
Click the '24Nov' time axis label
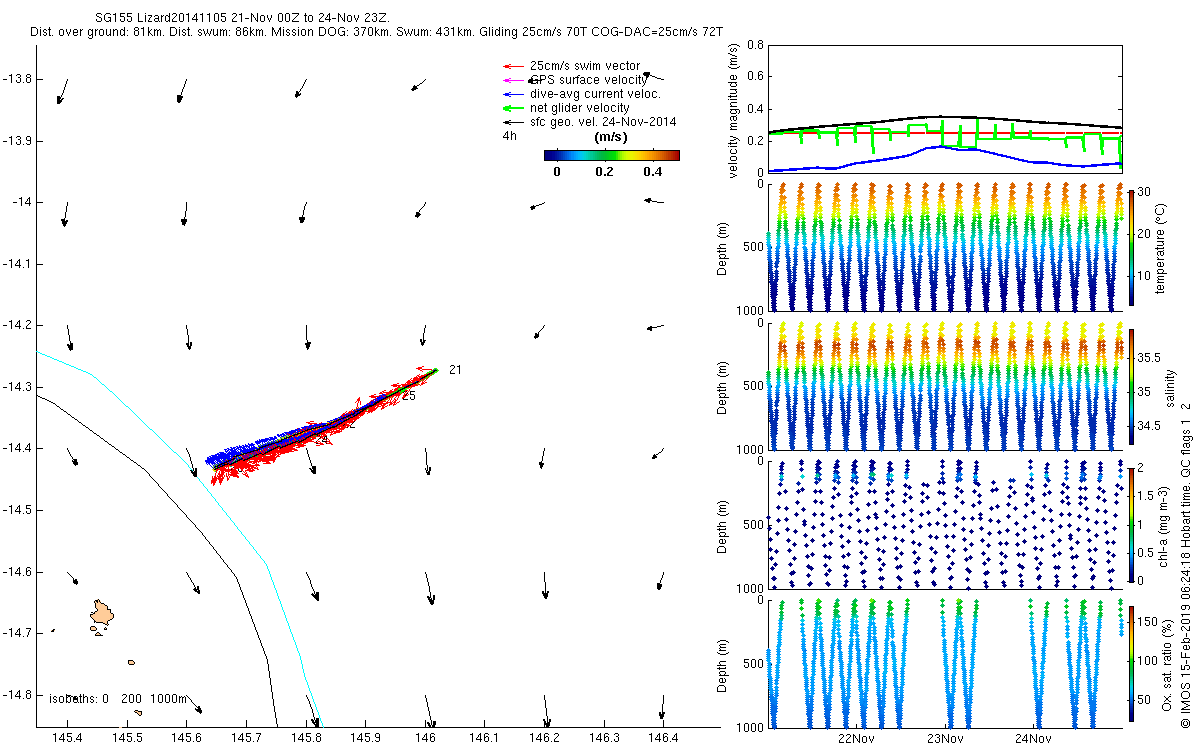point(1032,738)
